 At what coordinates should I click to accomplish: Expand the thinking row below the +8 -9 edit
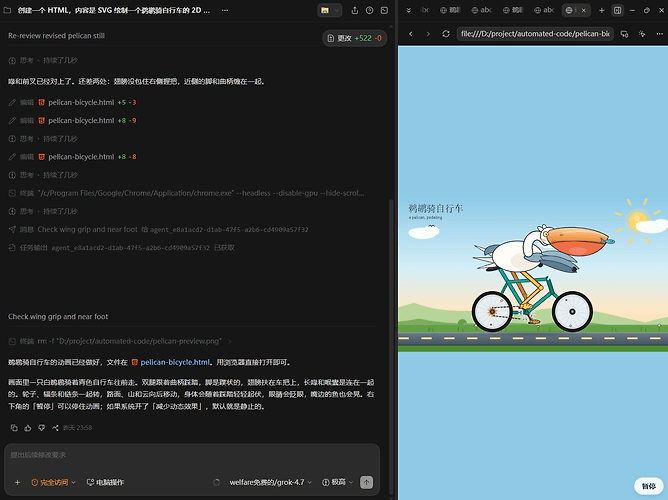43,139
